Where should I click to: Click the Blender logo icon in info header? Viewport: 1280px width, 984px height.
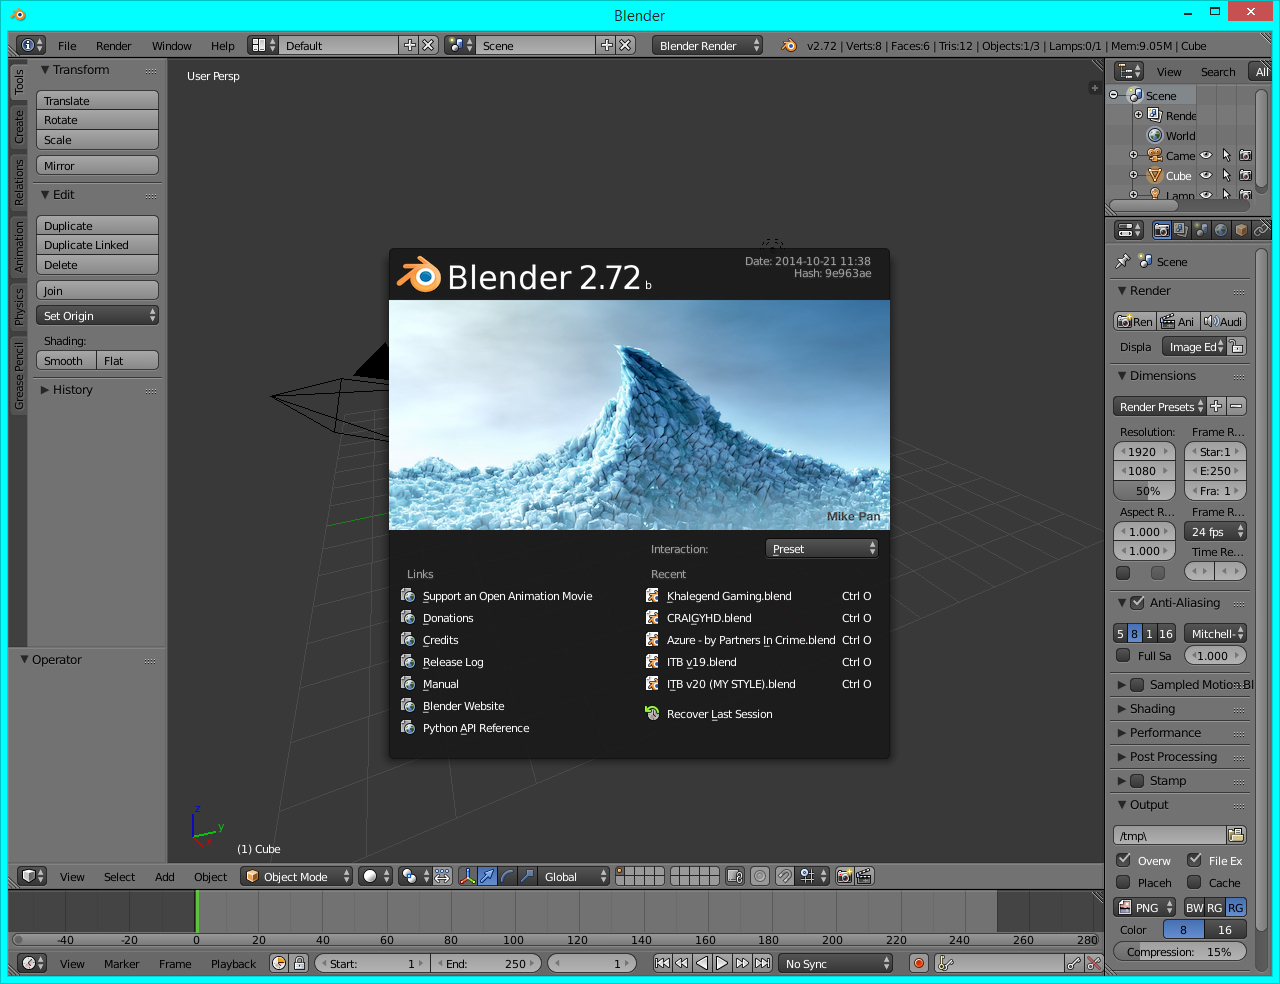[789, 45]
